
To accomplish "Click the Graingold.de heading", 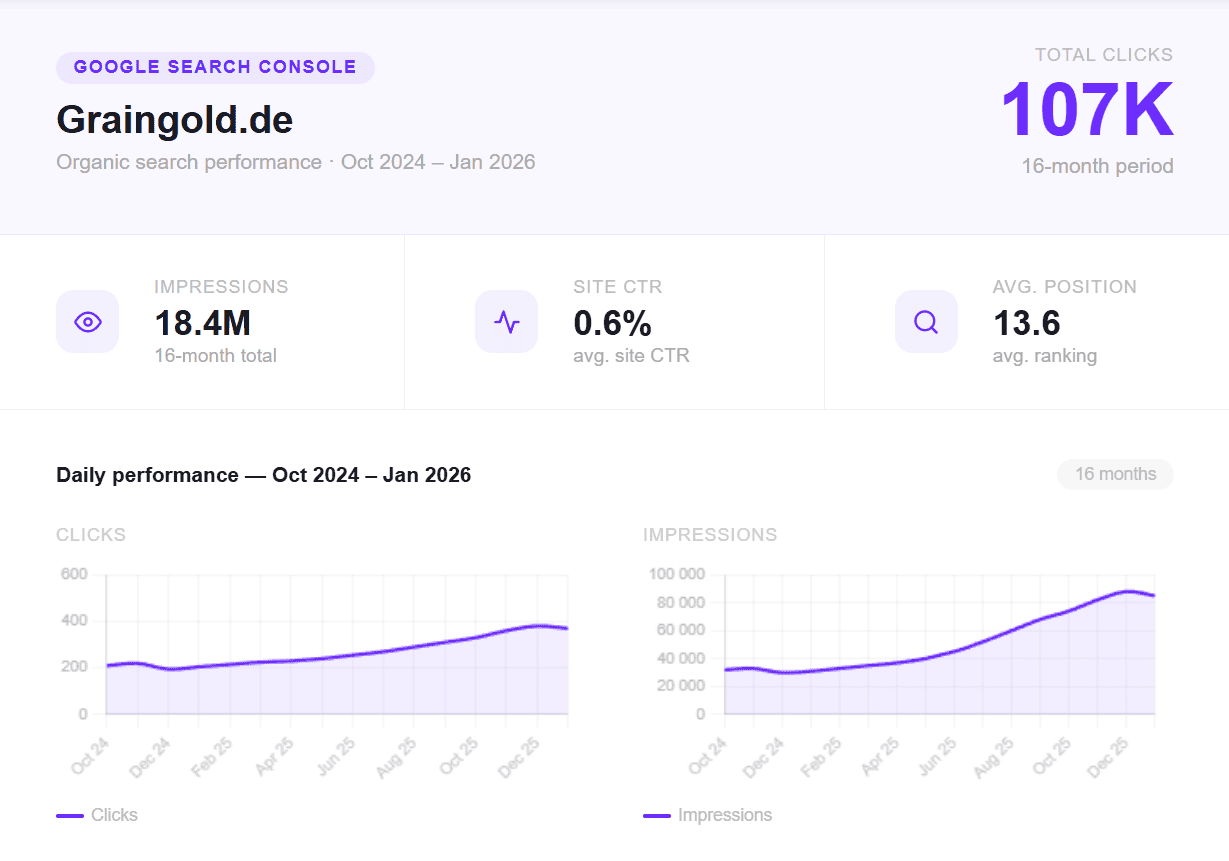I will (175, 120).
